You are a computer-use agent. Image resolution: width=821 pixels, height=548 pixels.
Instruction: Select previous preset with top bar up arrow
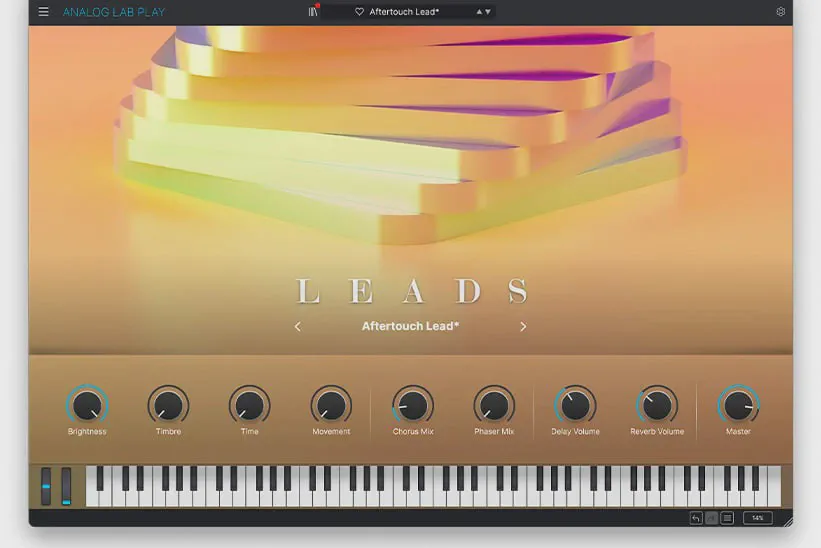479,12
